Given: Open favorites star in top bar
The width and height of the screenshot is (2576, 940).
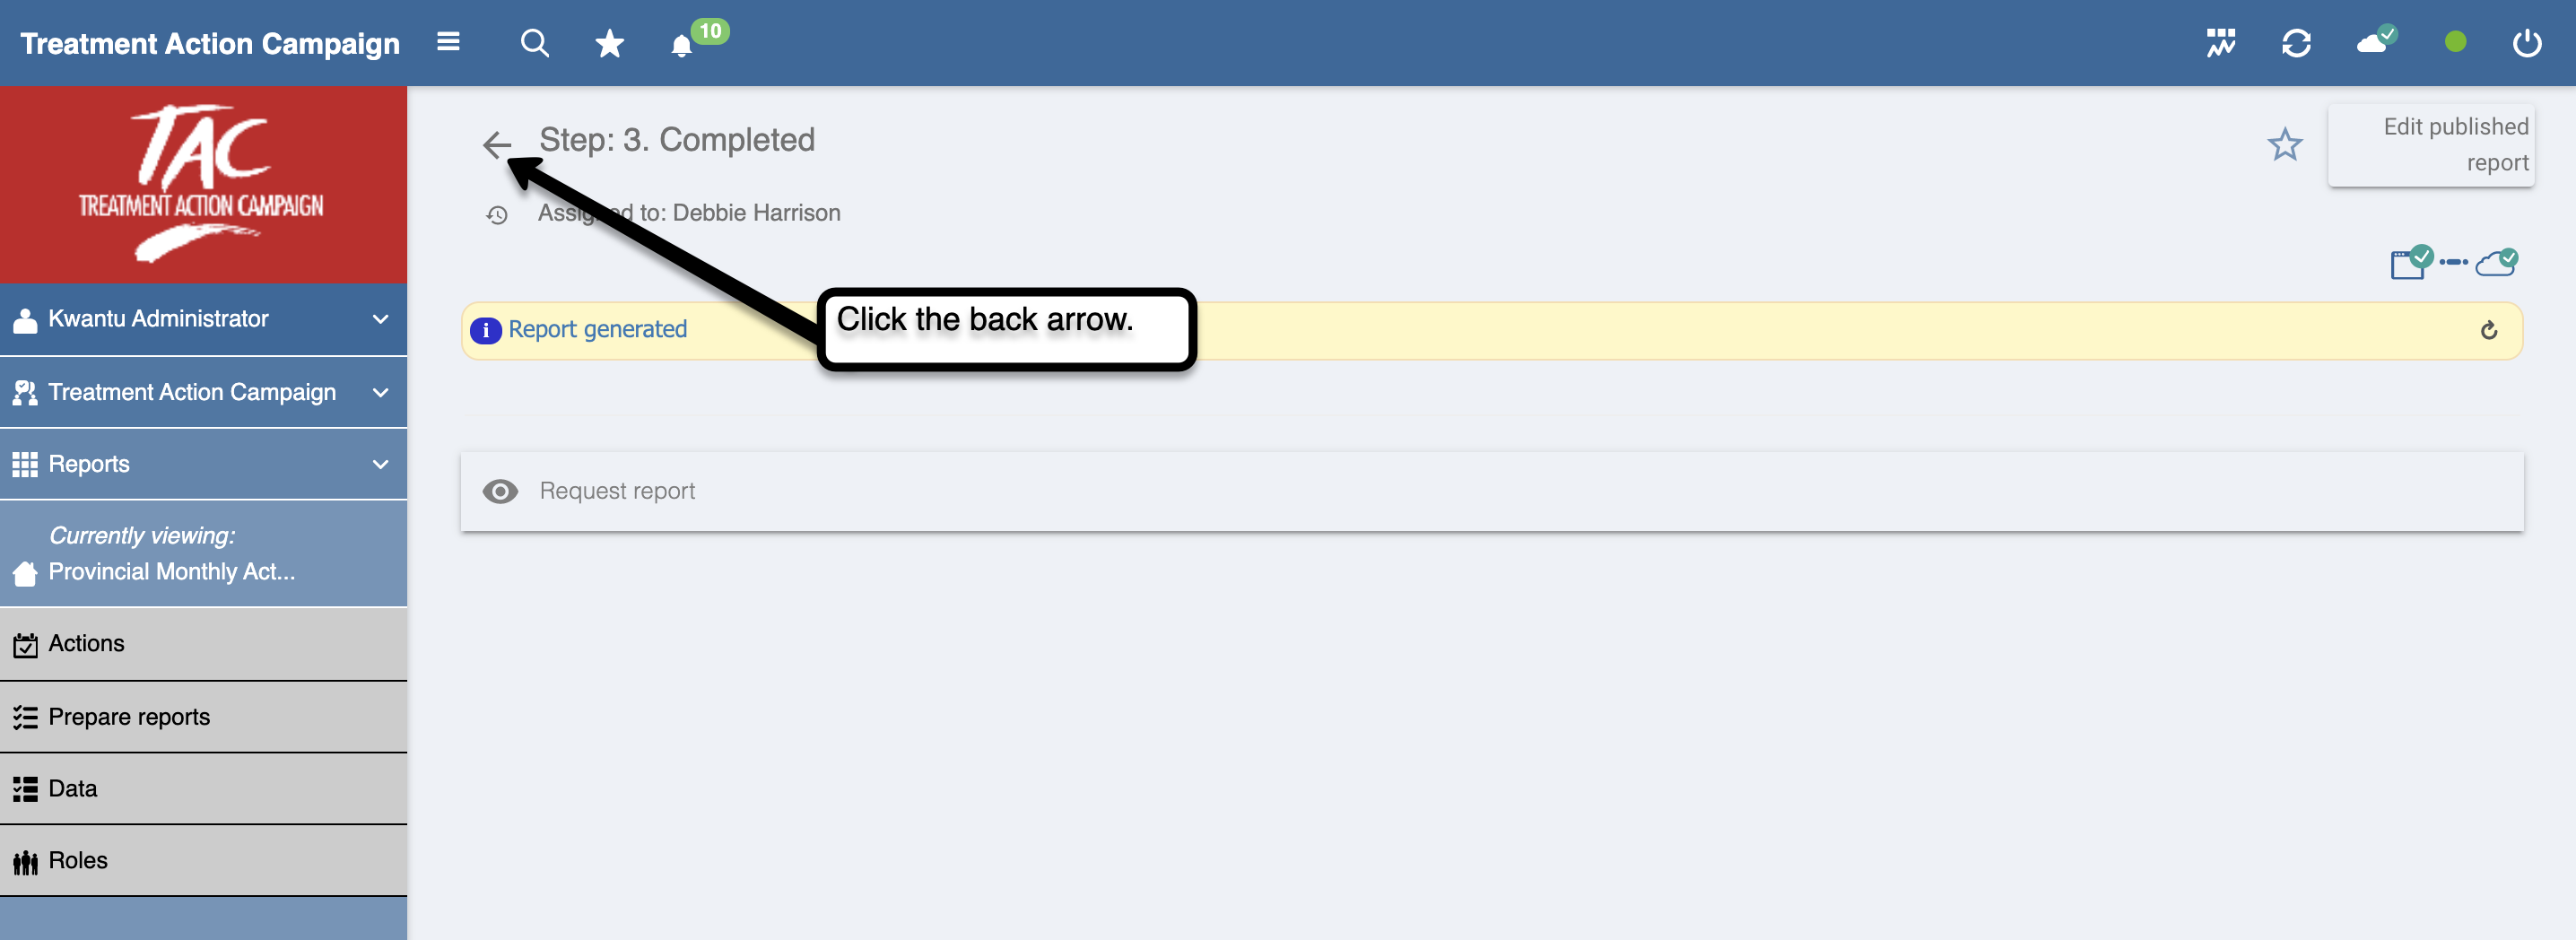Looking at the screenshot, I should (x=609, y=43).
